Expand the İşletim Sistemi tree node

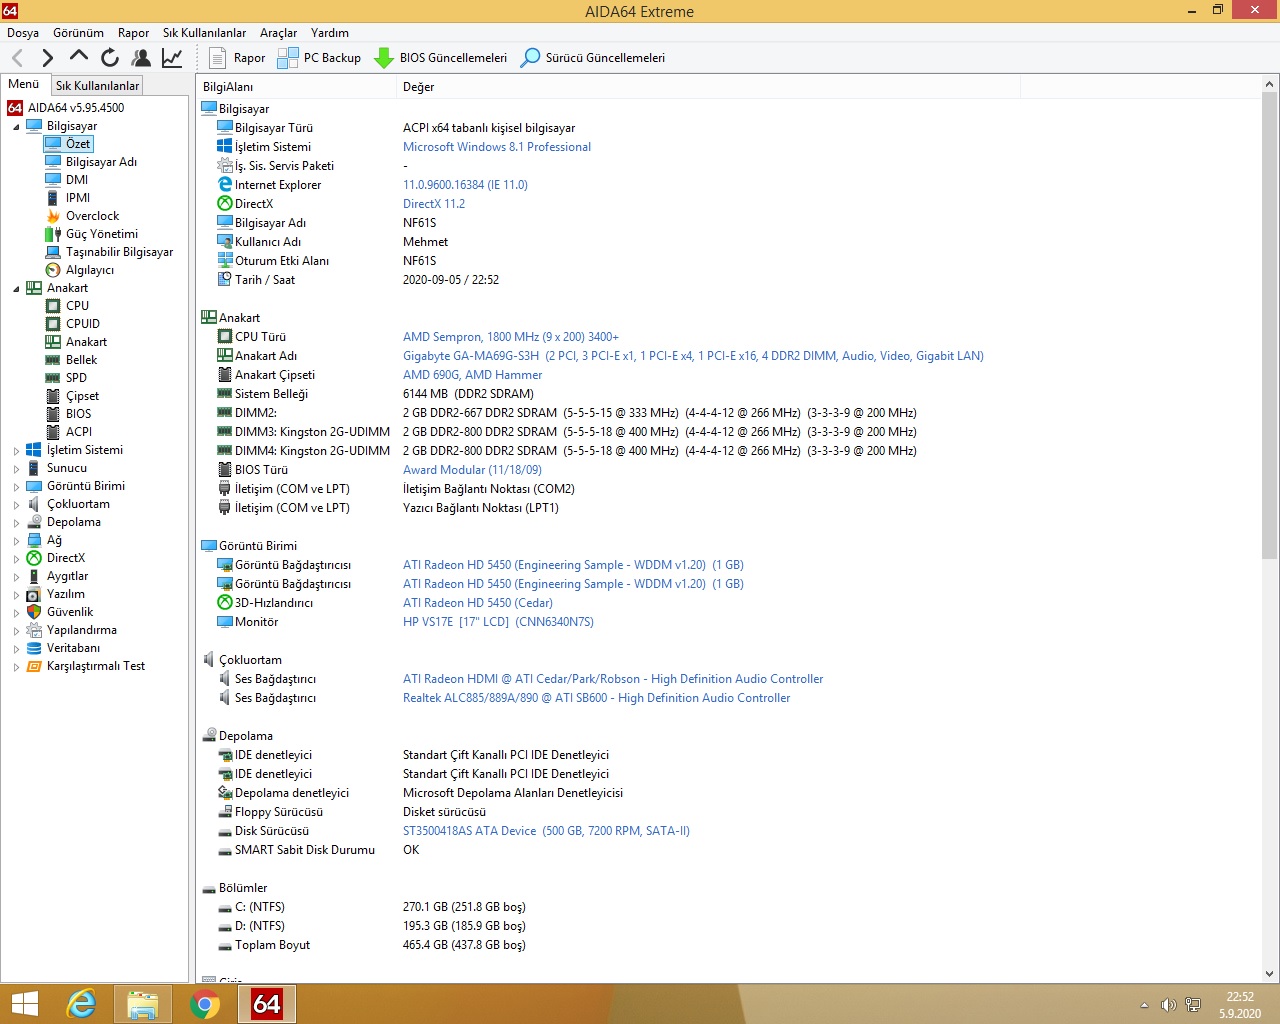coord(16,451)
